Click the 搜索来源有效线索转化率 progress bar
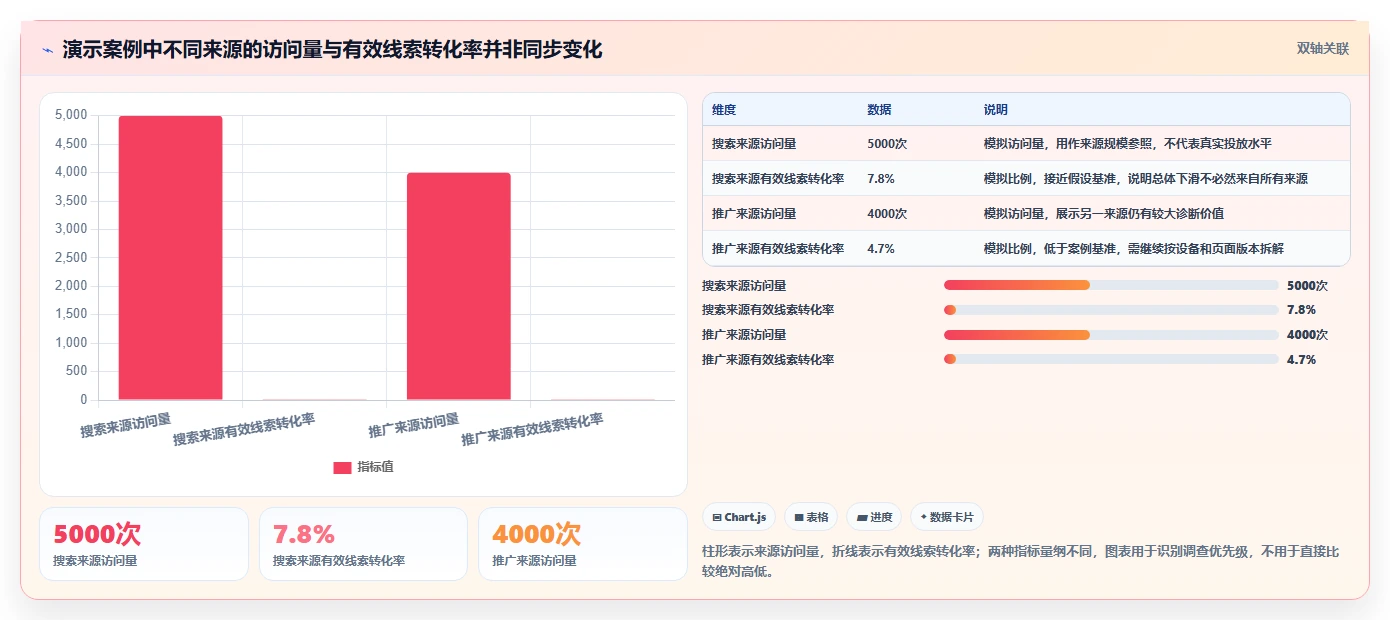Screen dimensions: 1390x620 [1111, 310]
